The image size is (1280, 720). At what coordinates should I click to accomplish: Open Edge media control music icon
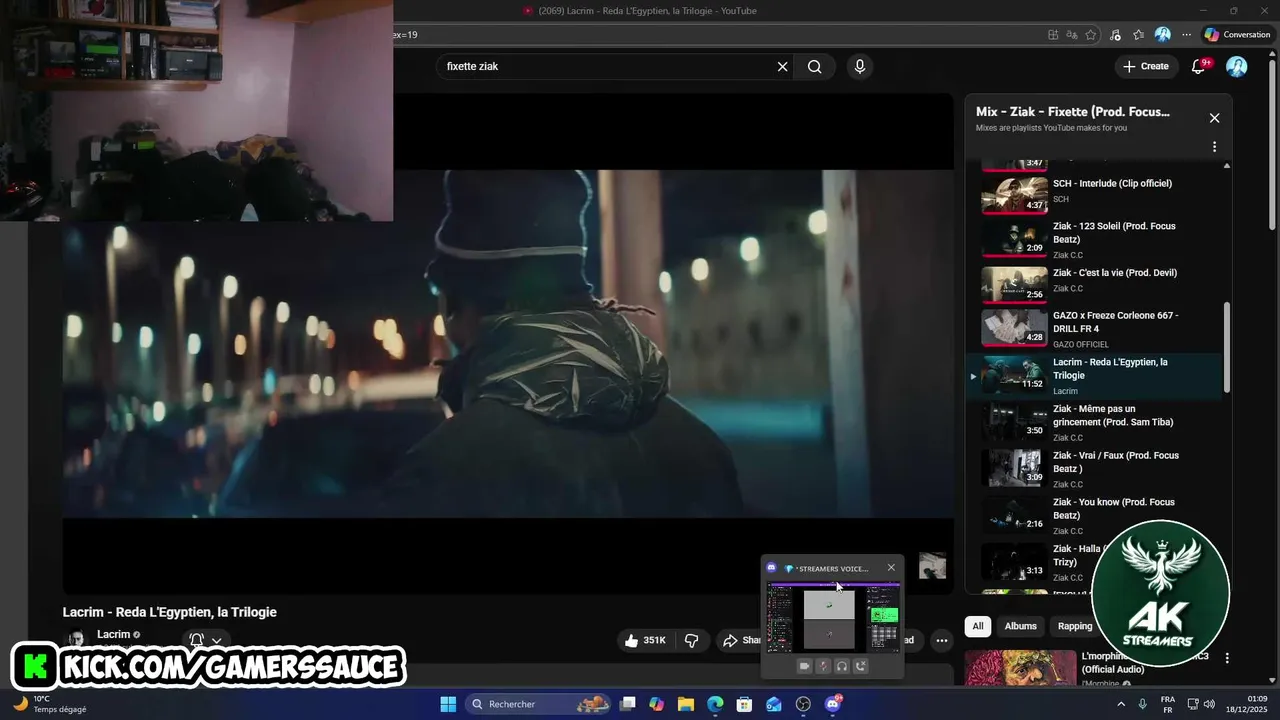pyautogui.click(x=1115, y=35)
